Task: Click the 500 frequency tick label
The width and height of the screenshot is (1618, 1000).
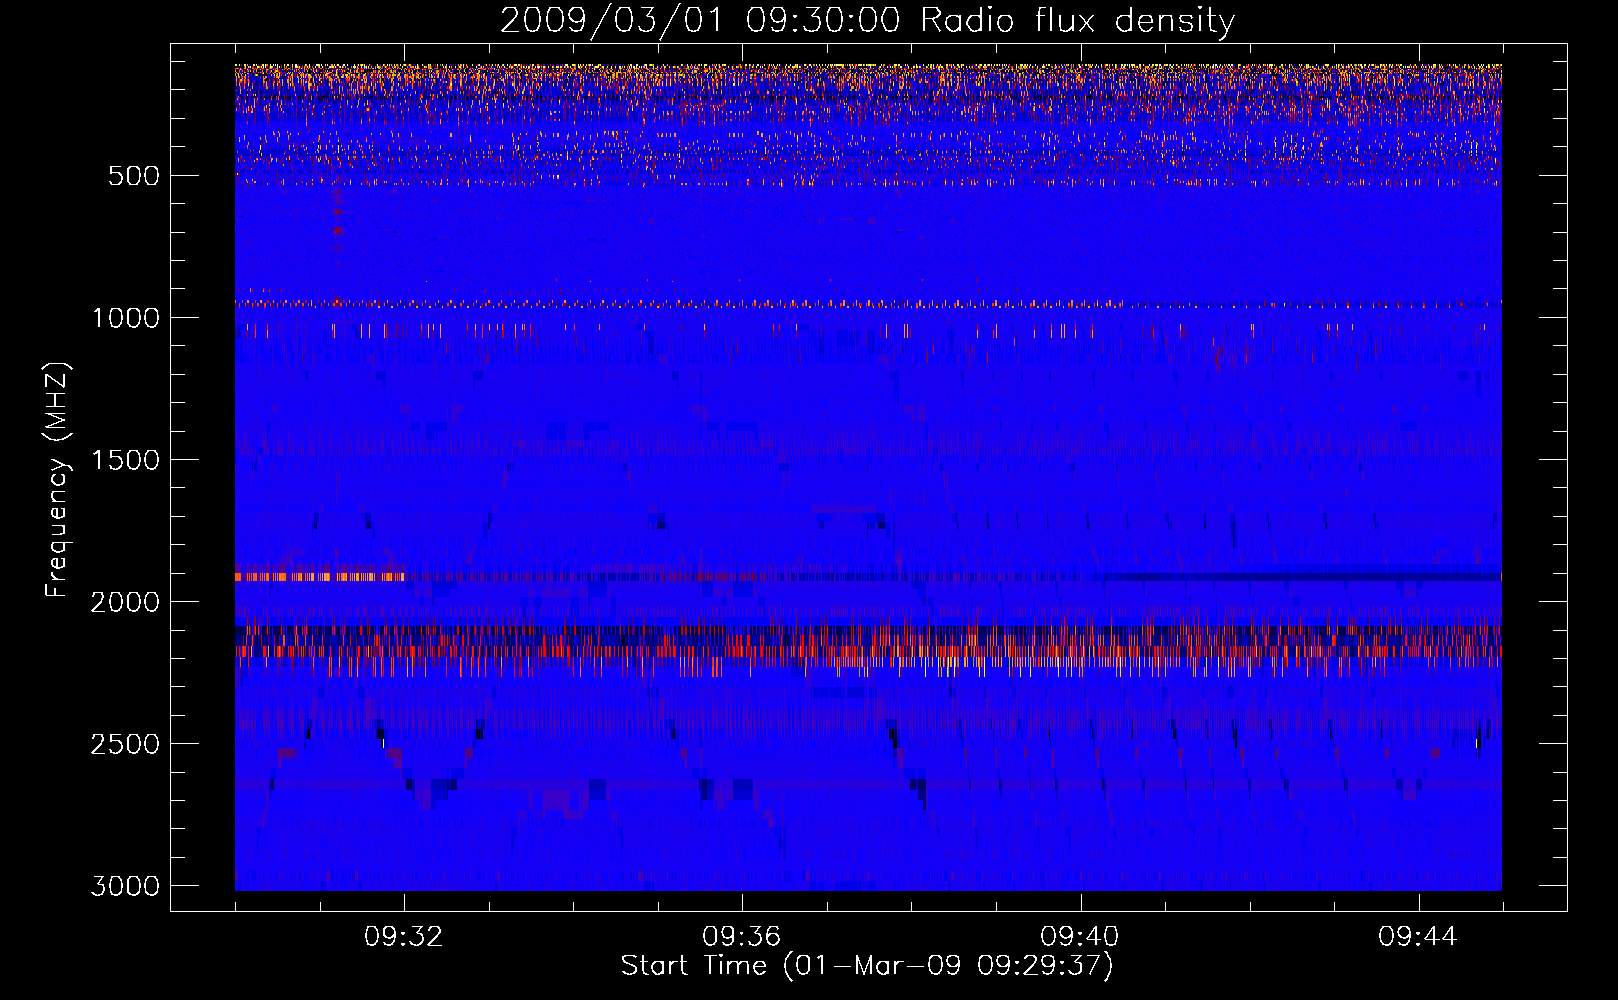Action: point(133,176)
